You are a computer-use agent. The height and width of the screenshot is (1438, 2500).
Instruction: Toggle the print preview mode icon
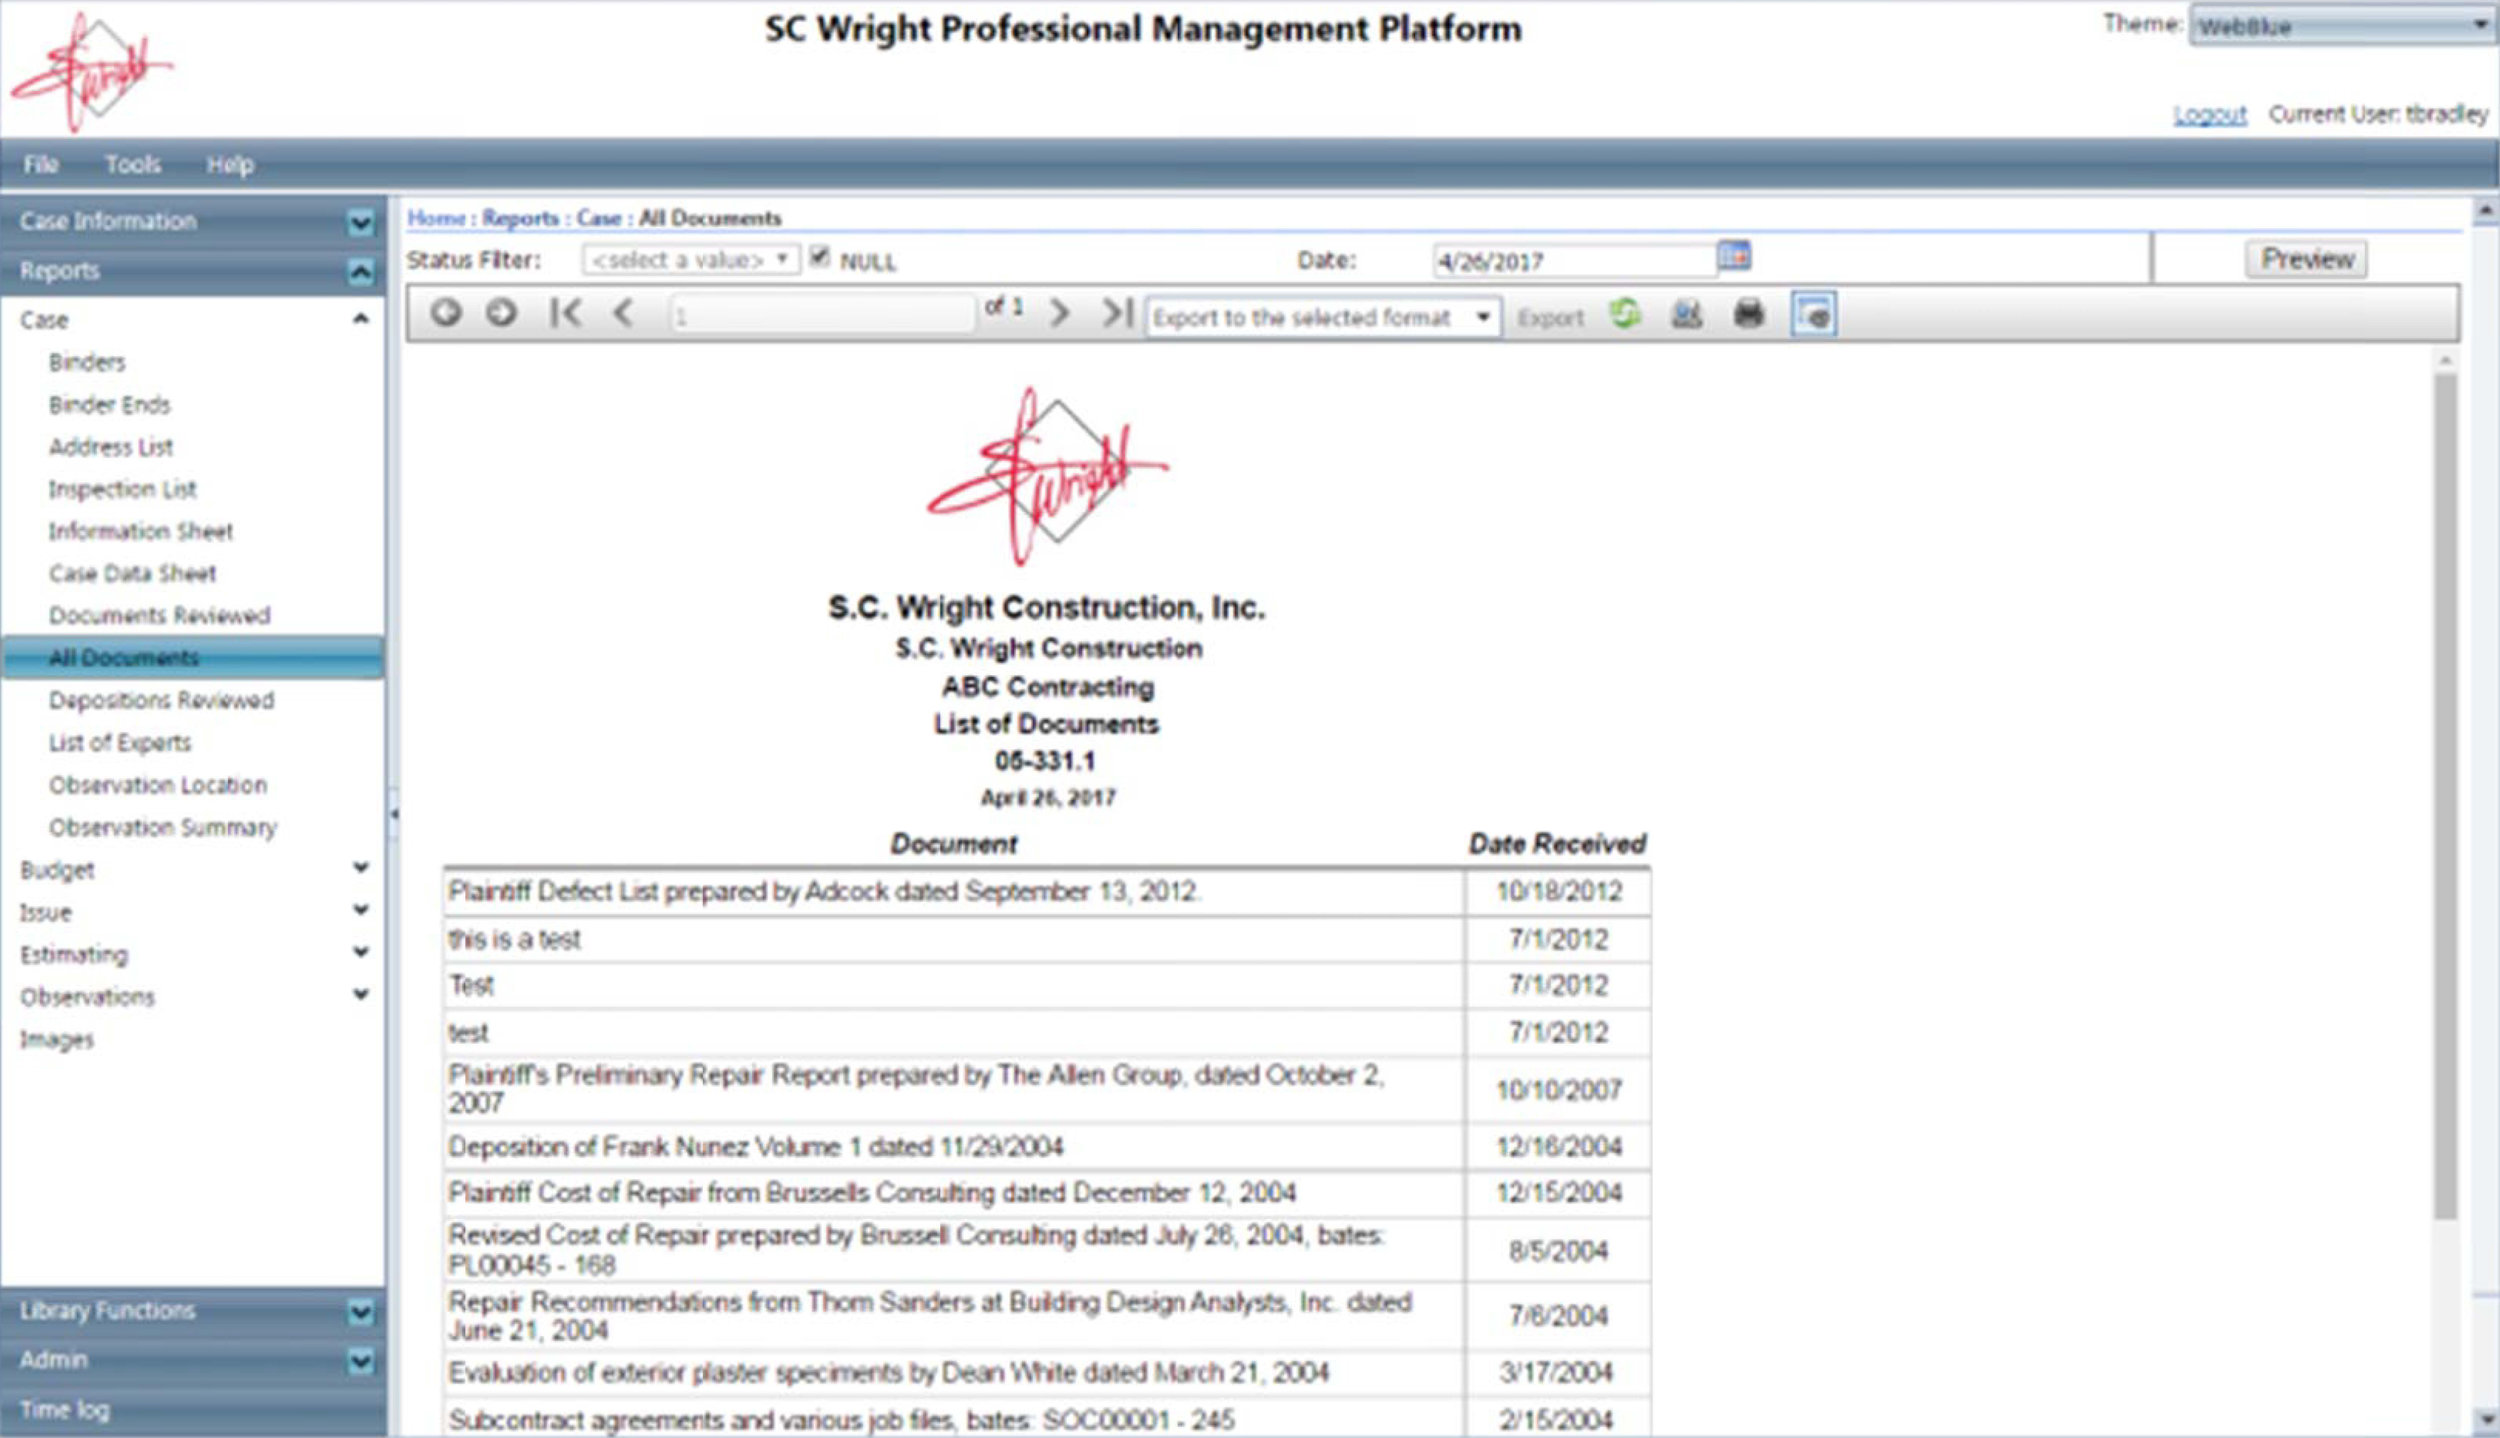(x=1813, y=315)
